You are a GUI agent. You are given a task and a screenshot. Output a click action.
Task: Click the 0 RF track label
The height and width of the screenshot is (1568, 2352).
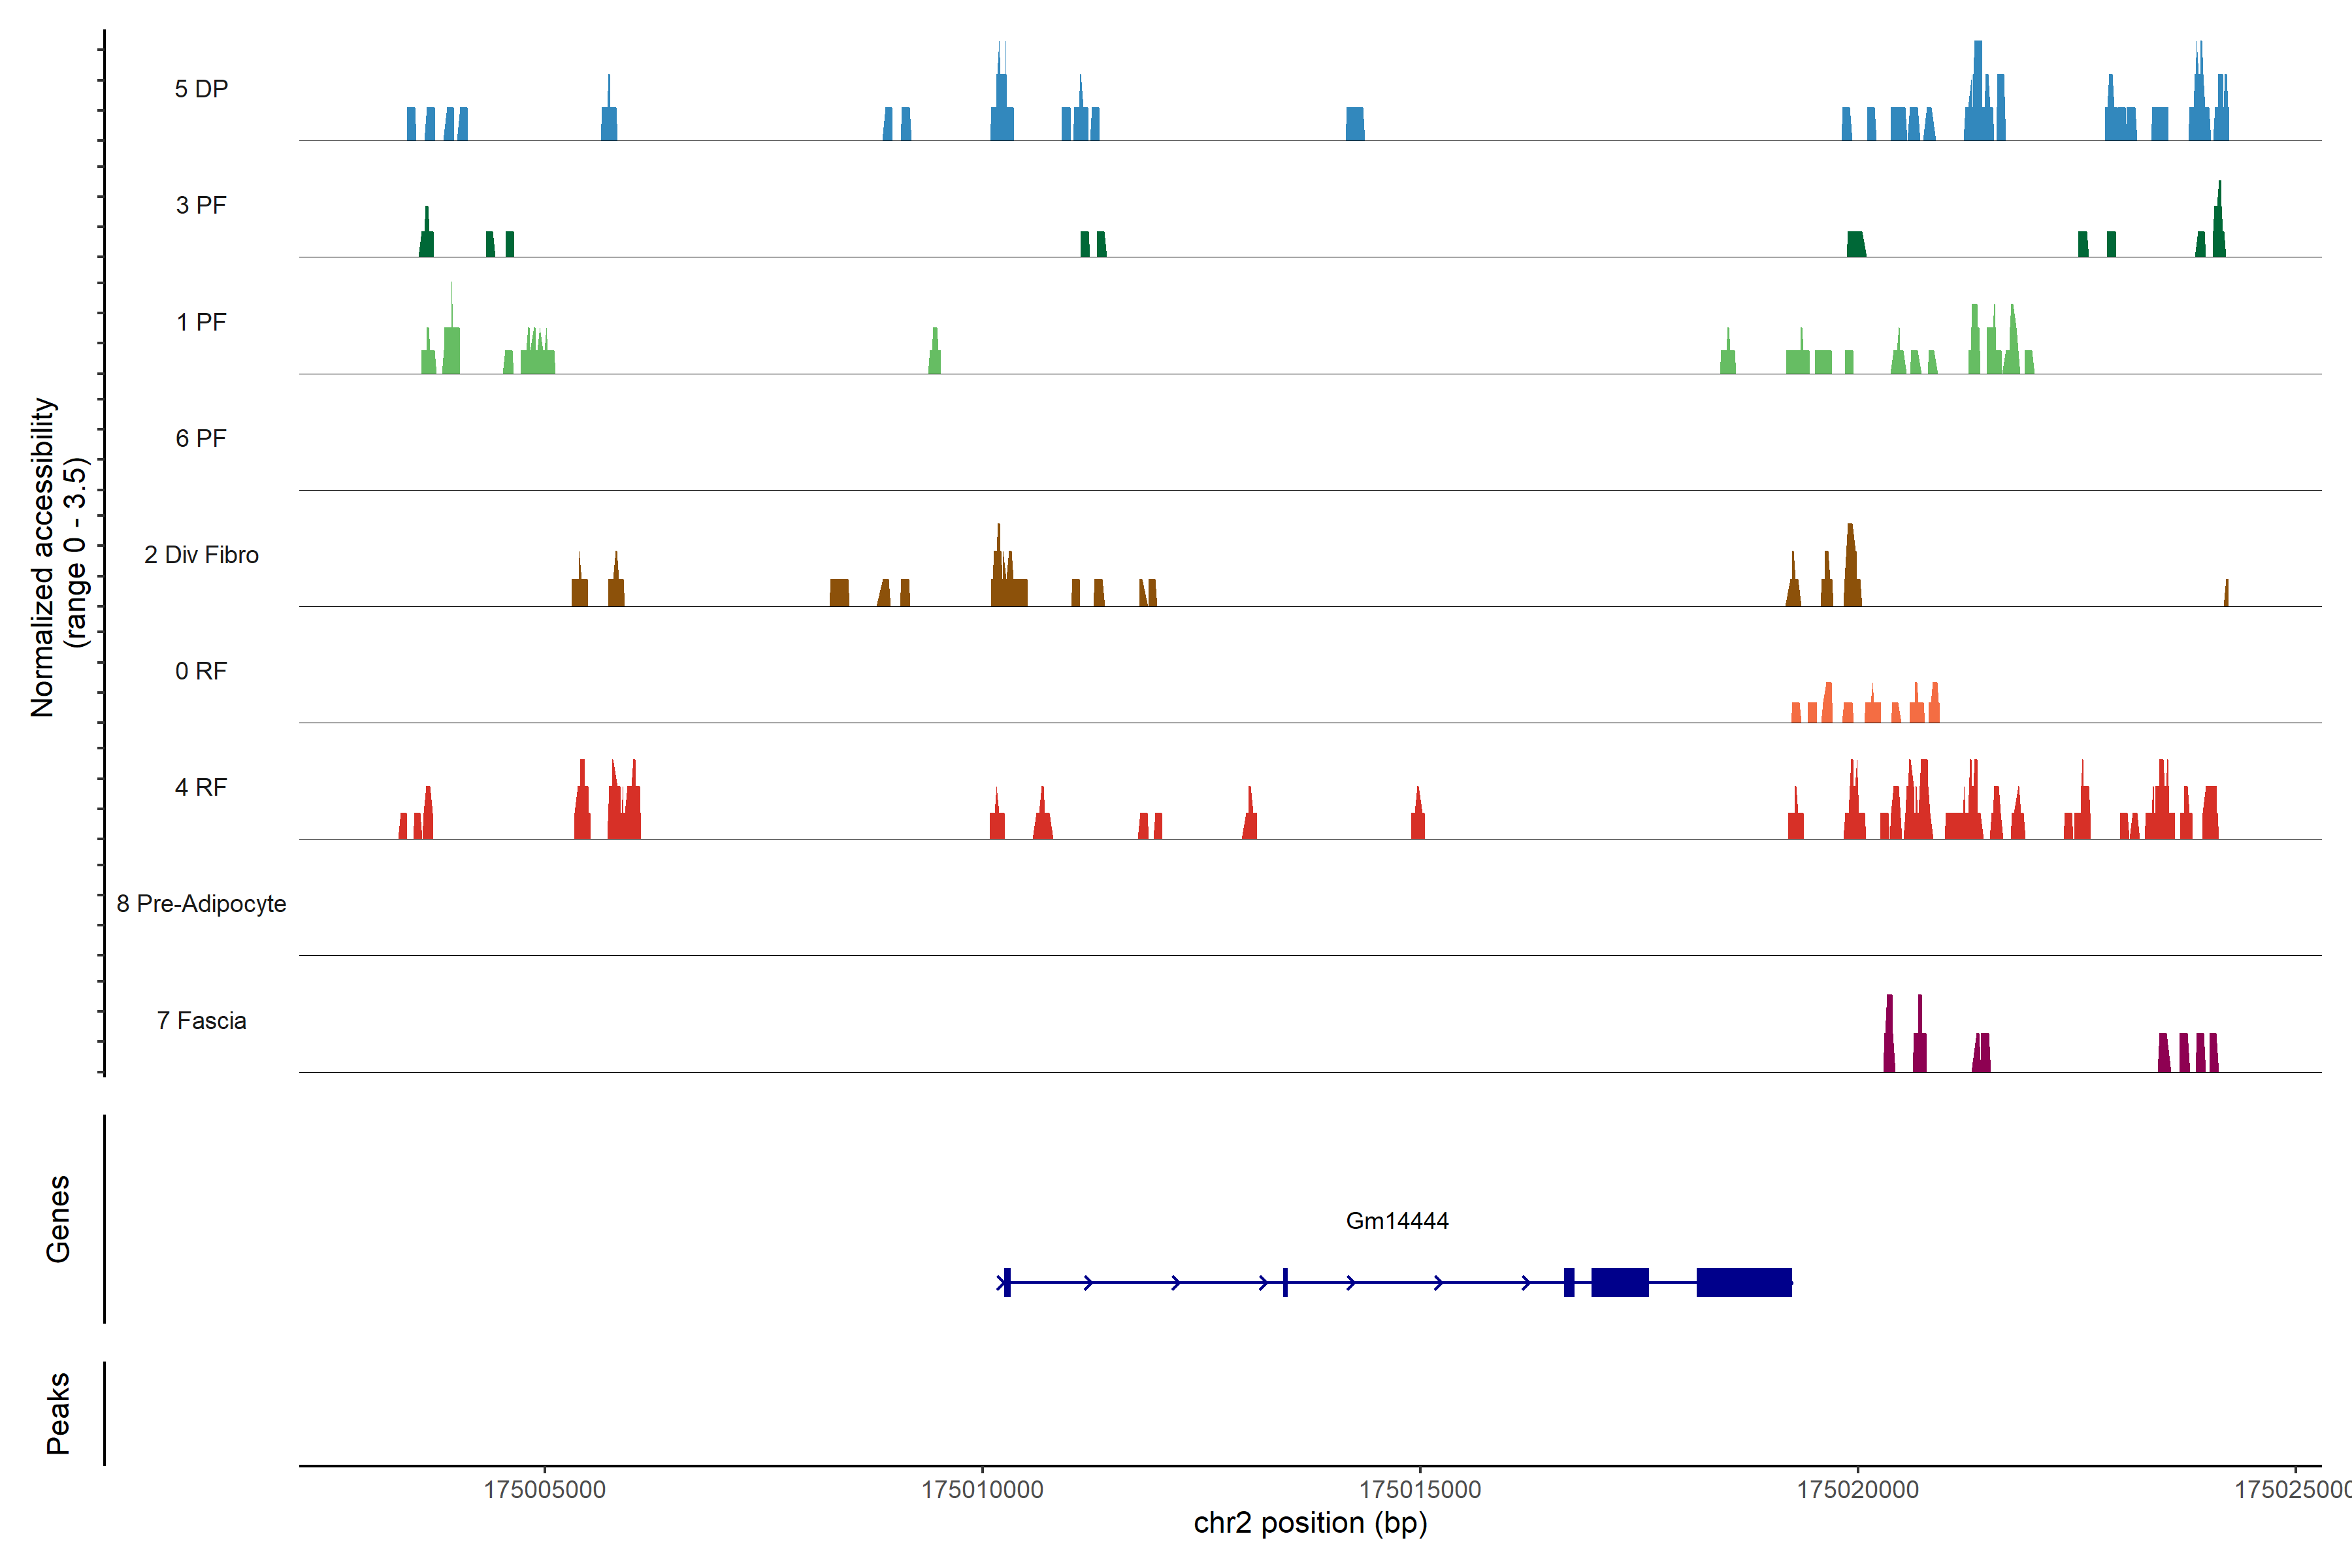click(201, 671)
